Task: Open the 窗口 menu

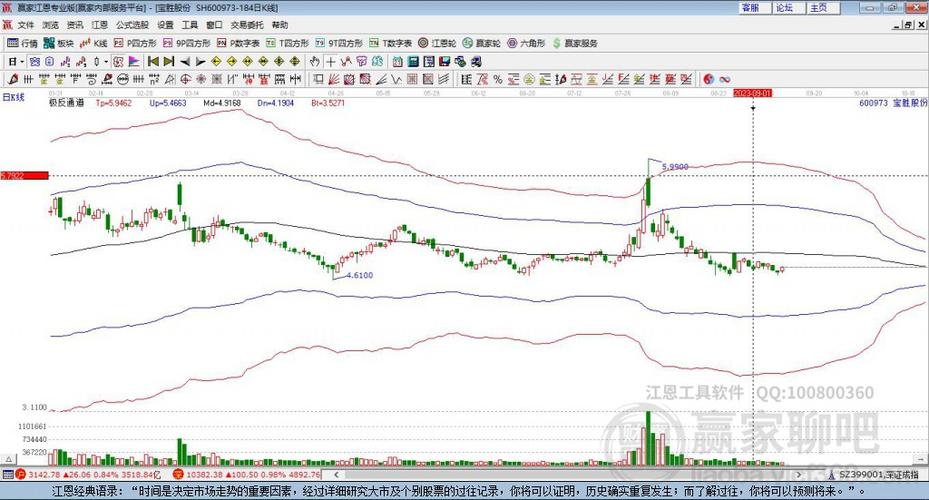Action: pos(214,25)
